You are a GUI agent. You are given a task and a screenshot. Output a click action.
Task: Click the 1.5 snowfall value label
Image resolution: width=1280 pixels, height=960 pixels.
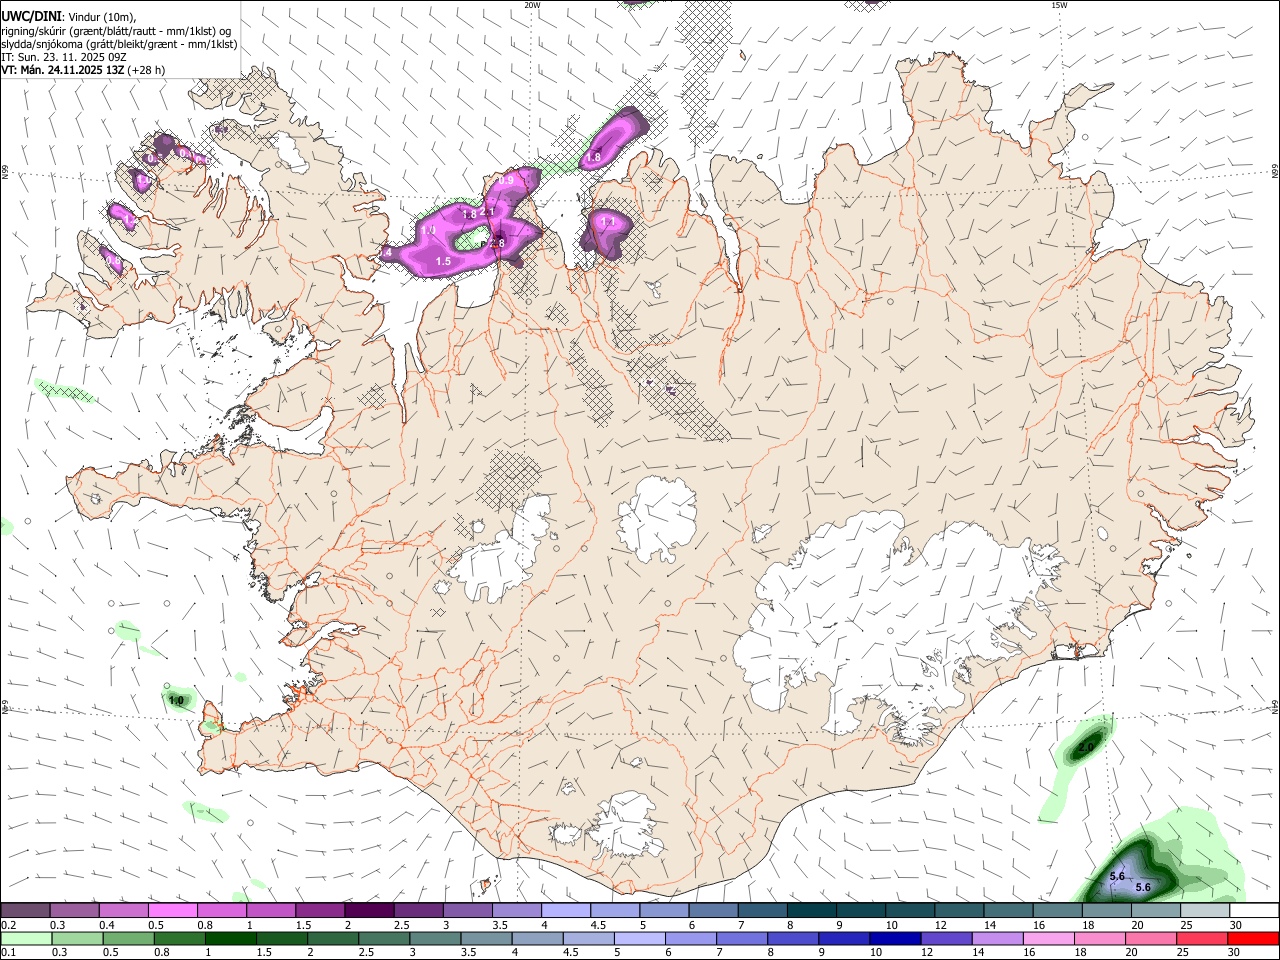point(443,261)
